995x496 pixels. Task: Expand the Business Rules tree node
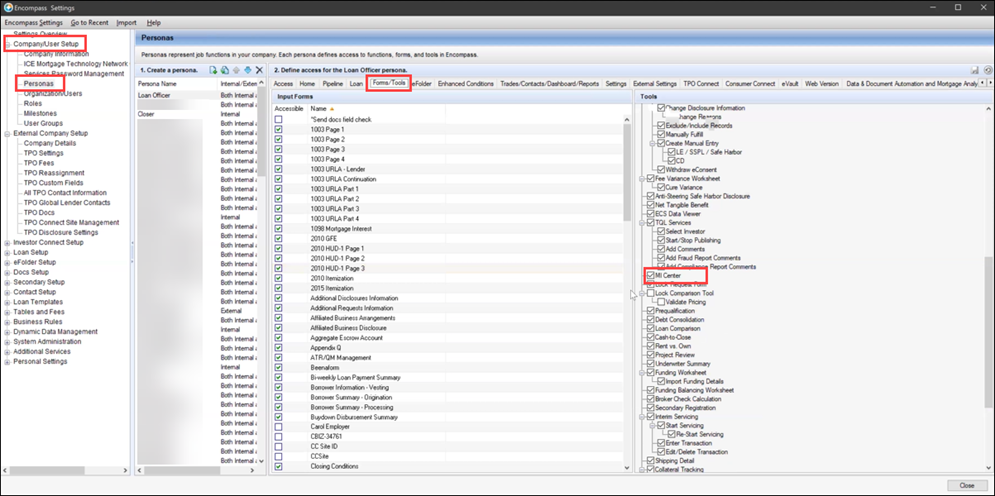(6, 323)
